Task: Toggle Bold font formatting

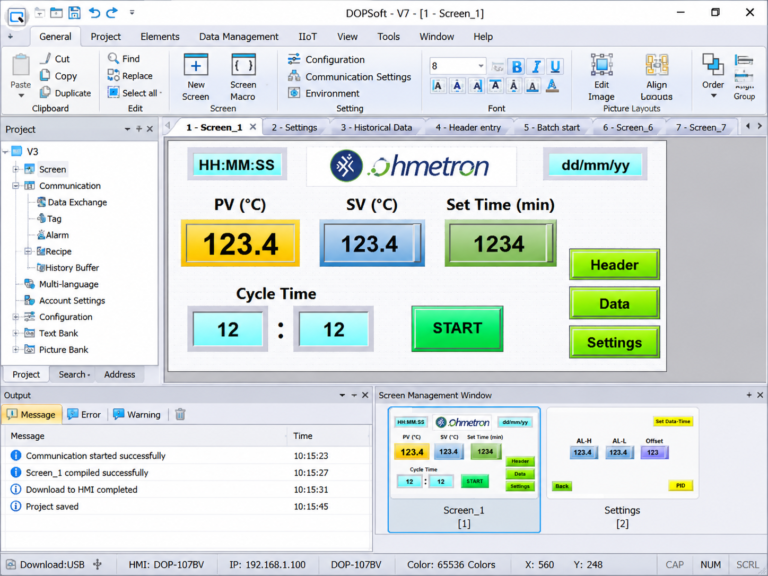Action: (516, 66)
